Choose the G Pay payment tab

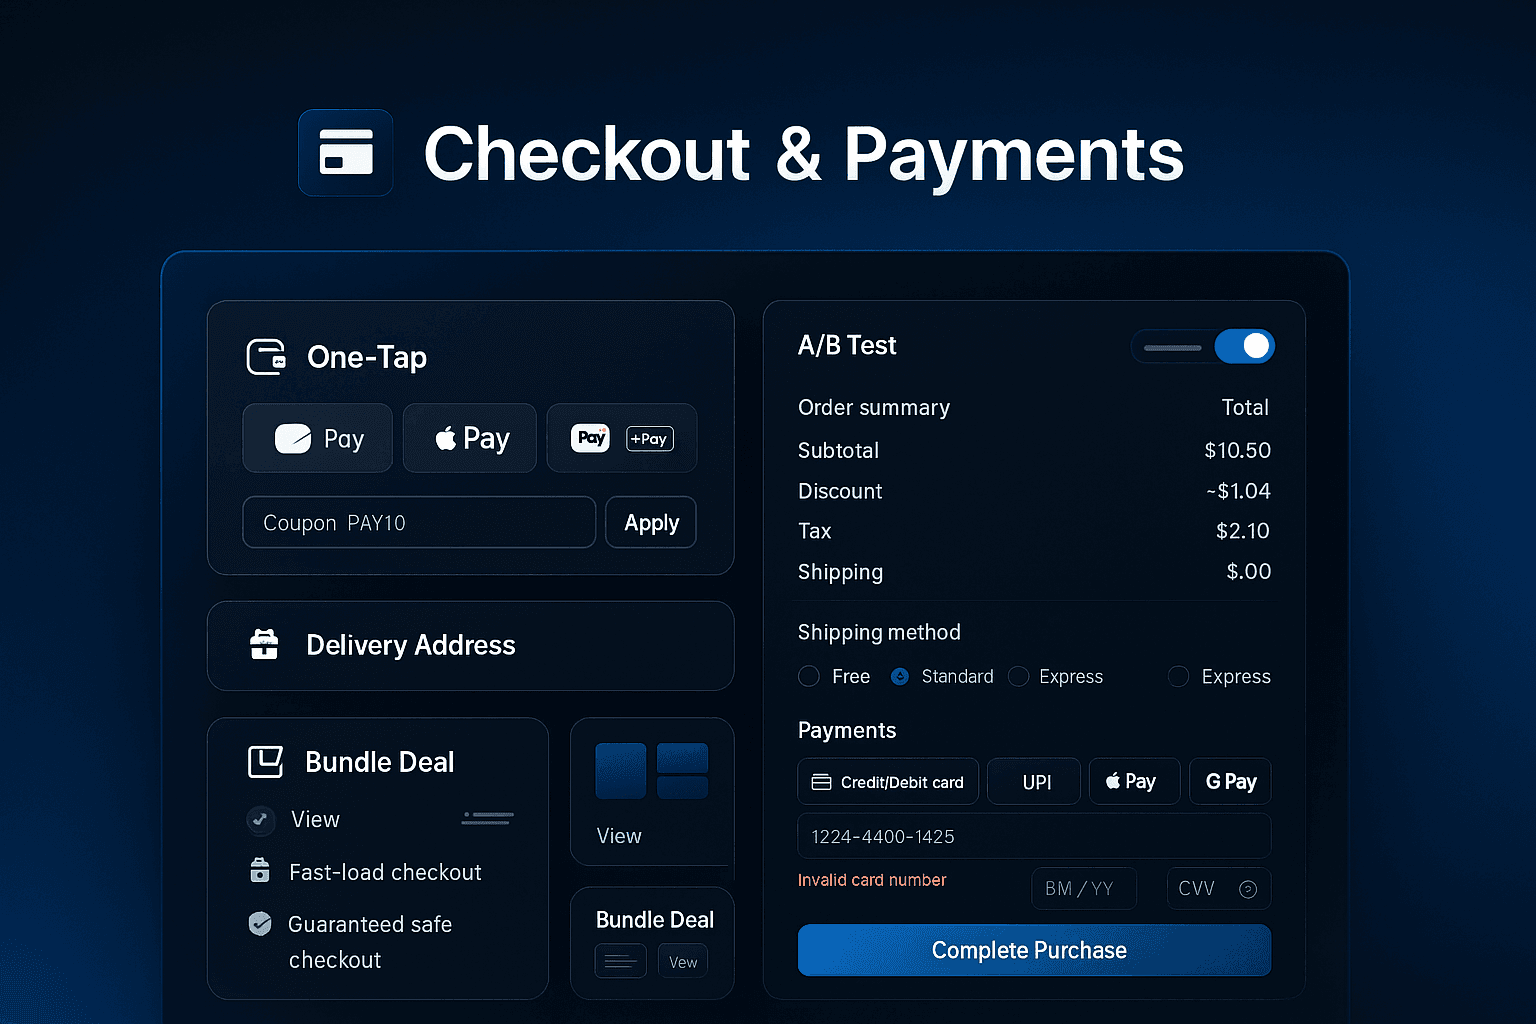coord(1230,782)
